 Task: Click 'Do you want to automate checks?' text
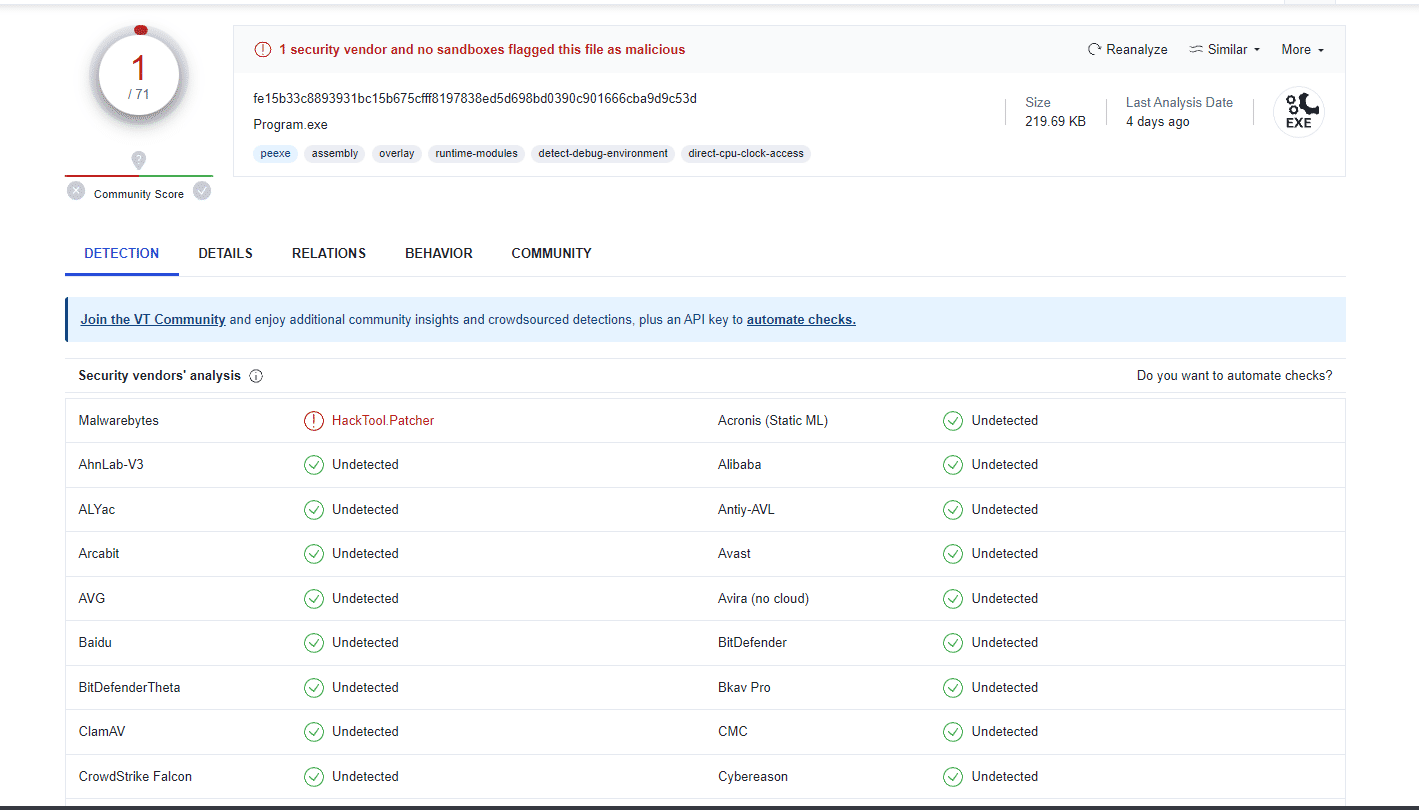click(x=1234, y=376)
